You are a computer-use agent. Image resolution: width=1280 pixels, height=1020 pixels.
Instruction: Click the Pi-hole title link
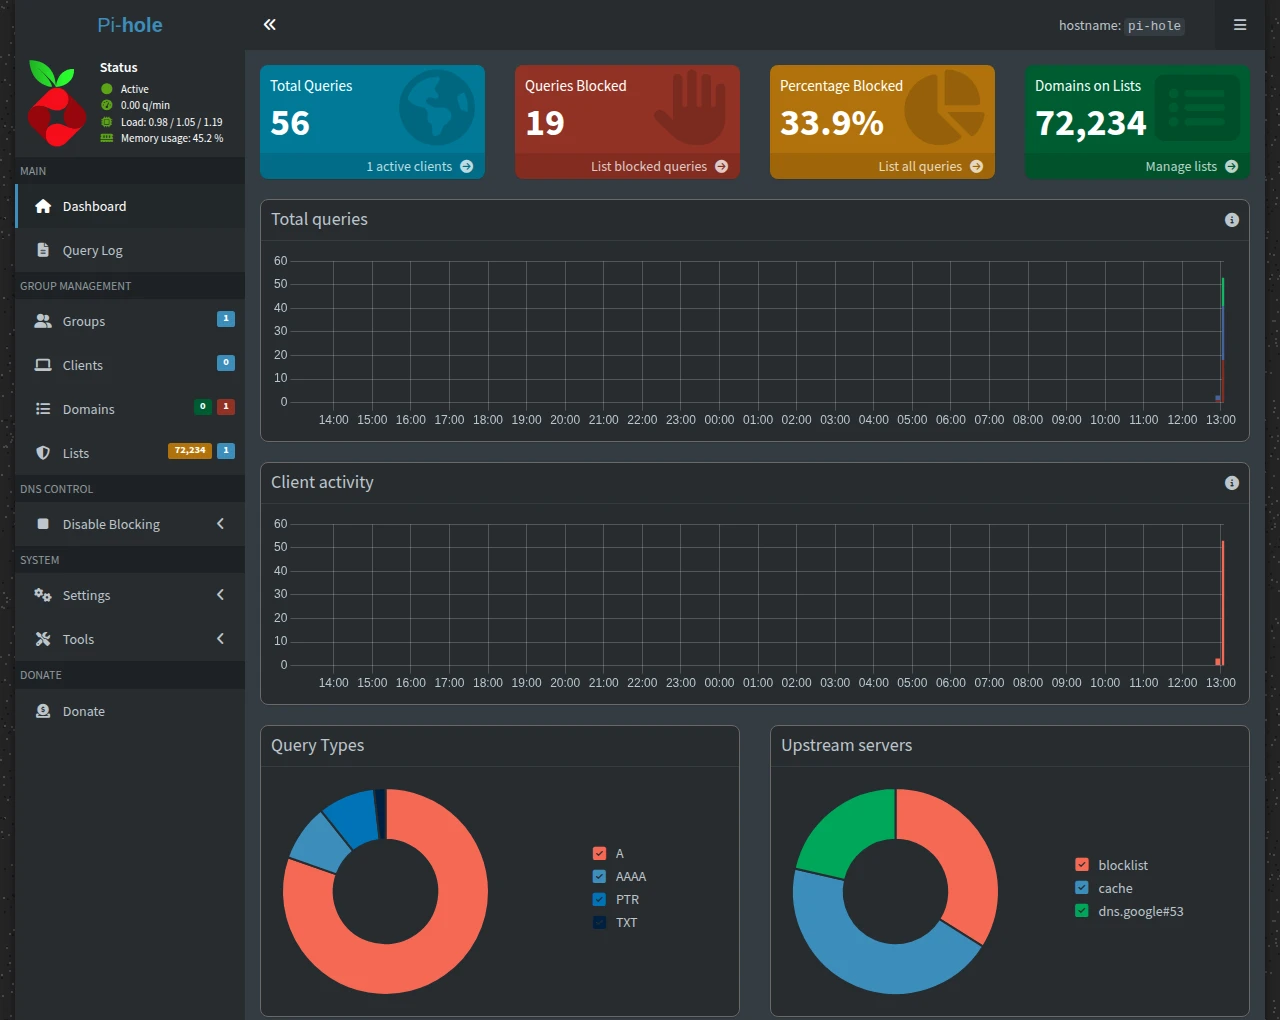point(130,25)
